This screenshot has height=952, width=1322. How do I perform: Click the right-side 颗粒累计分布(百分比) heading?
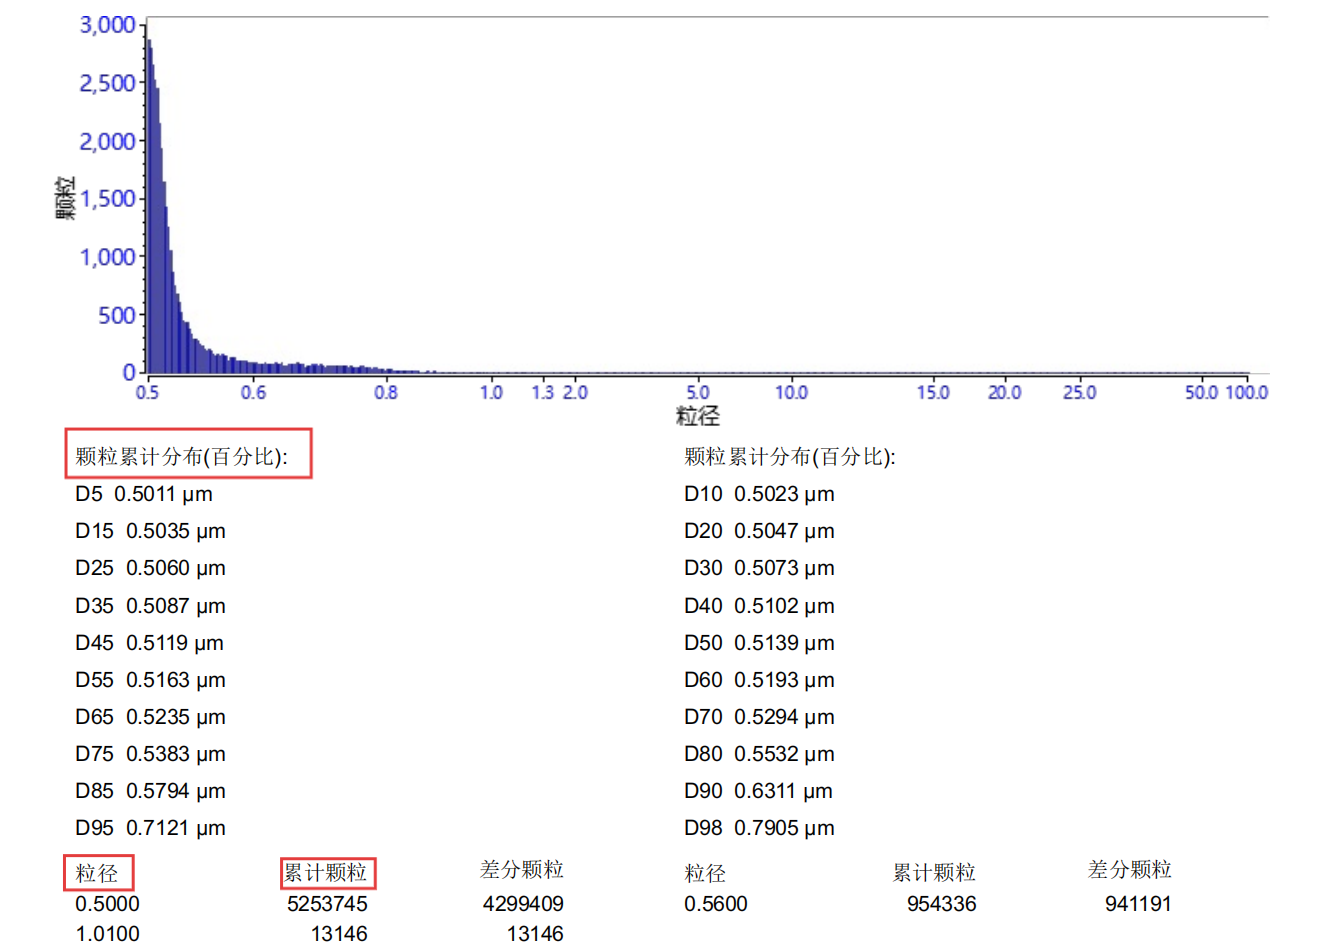790,457
